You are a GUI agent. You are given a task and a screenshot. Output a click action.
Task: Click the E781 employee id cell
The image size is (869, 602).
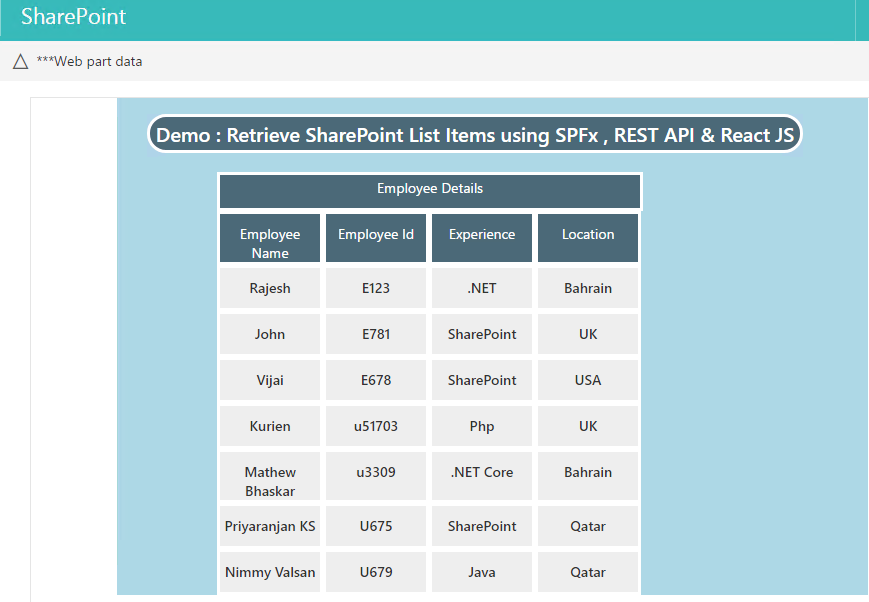pos(376,335)
